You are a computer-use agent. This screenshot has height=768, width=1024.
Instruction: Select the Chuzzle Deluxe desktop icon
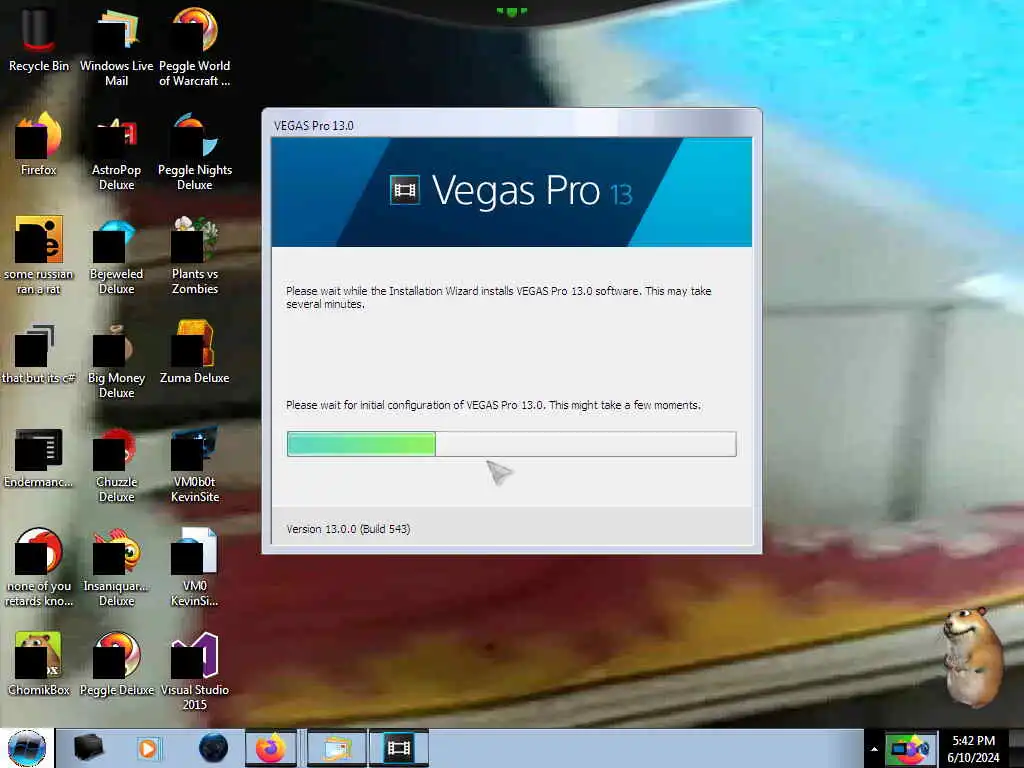click(116, 464)
